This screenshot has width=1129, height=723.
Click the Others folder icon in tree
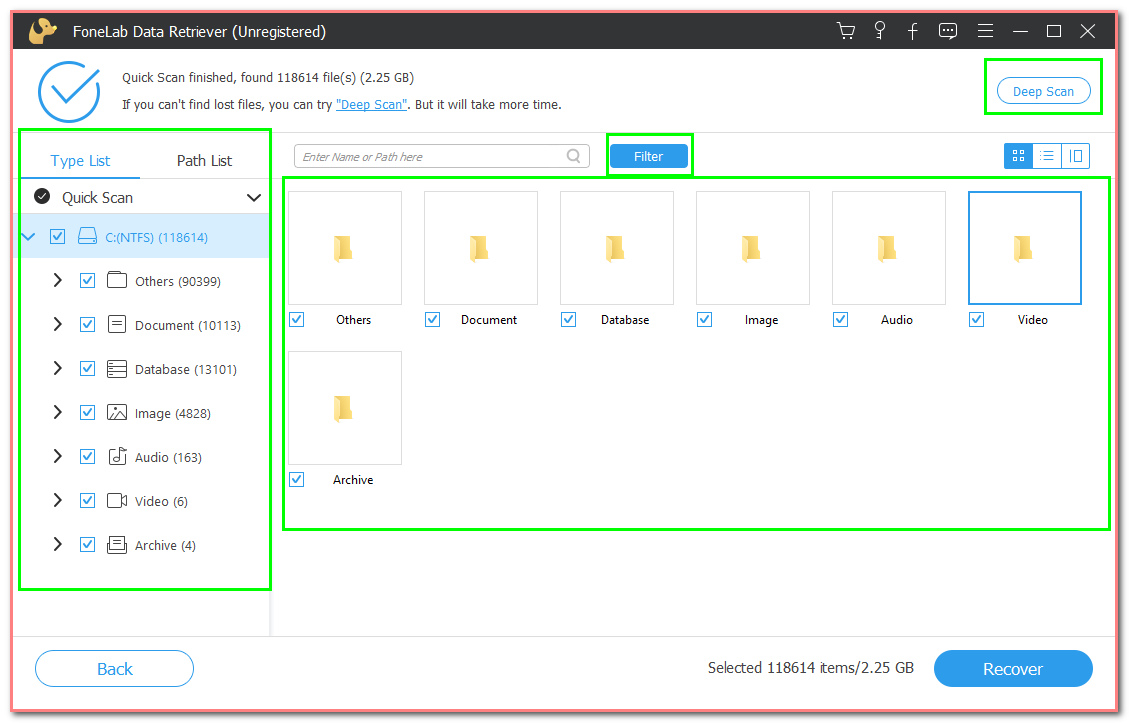(117, 280)
